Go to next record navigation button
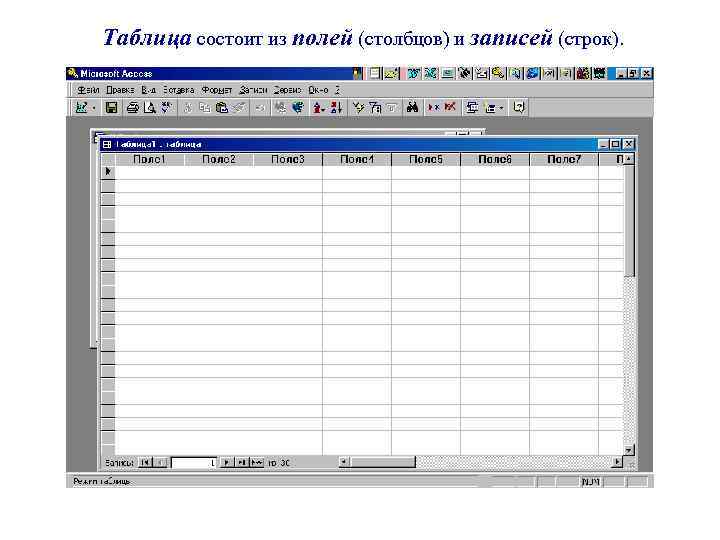 tap(226, 463)
